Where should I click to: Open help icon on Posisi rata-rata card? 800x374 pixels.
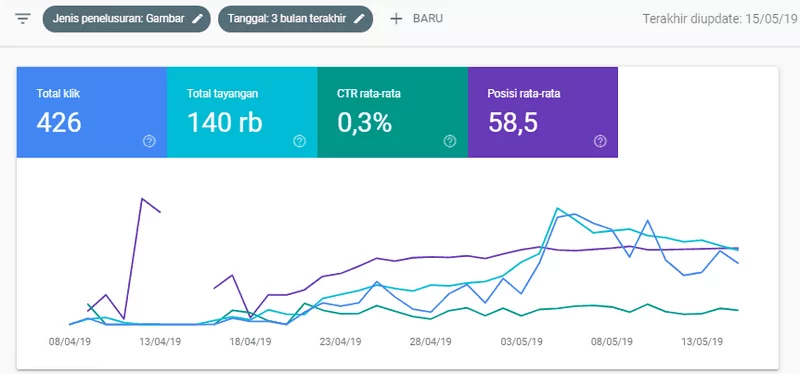(x=600, y=141)
